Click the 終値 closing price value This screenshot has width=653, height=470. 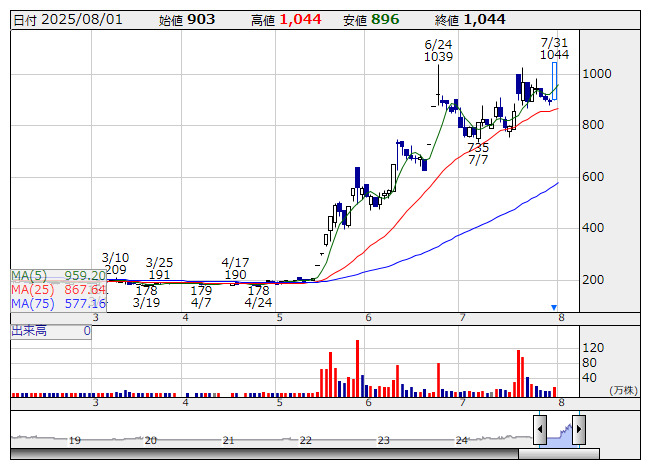pos(484,20)
